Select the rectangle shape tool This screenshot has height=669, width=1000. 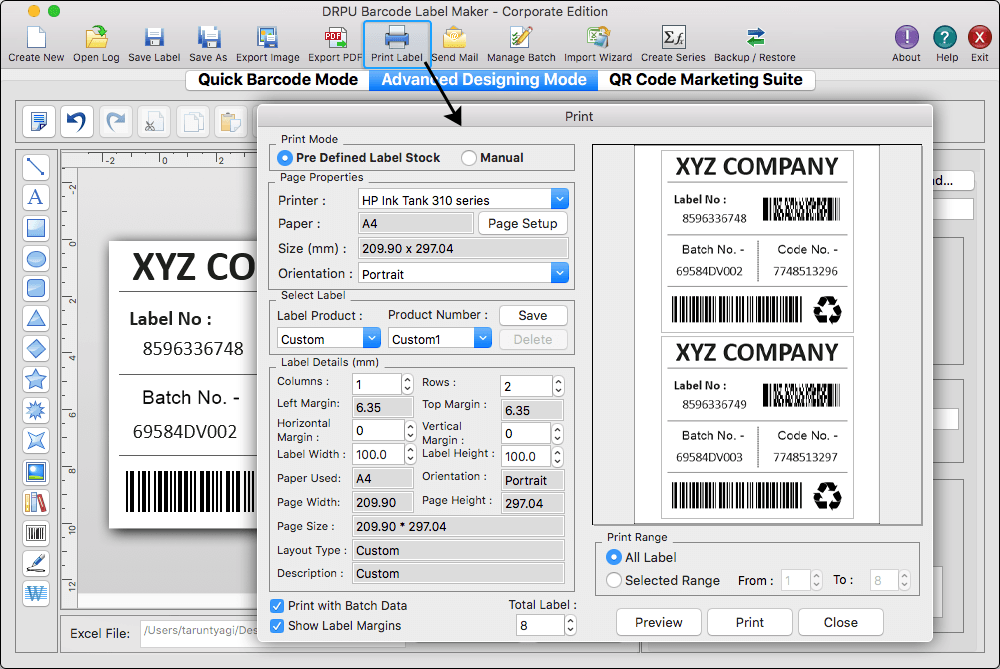pyautogui.click(x=36, y=228)
